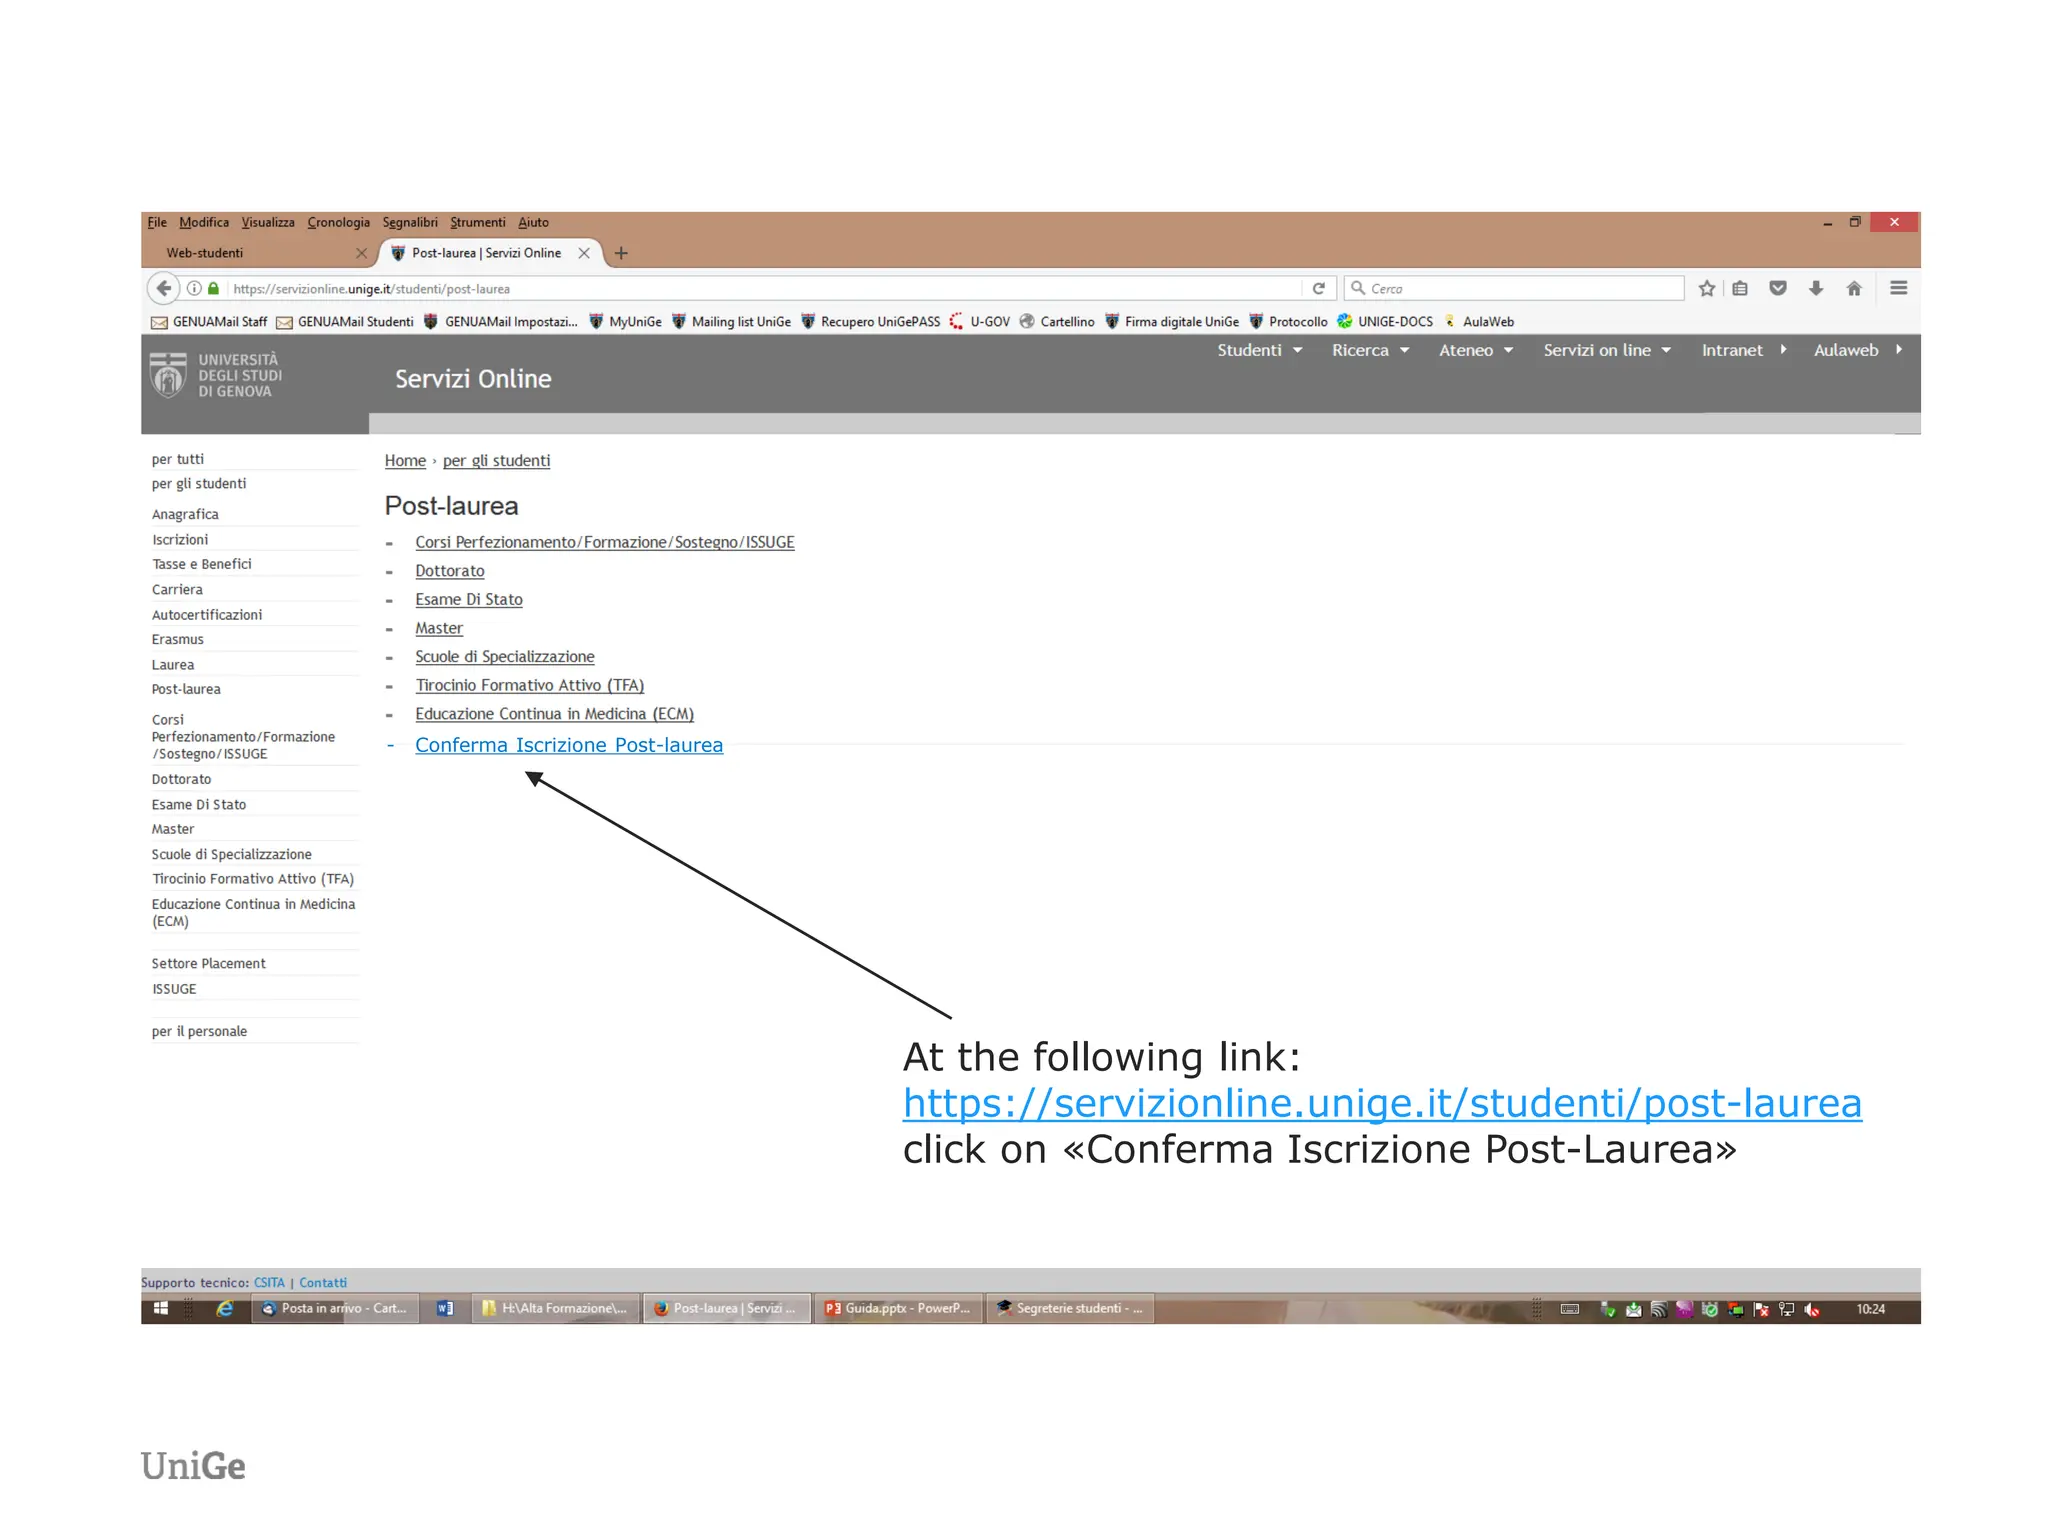Close the Post-laurea browser tab
The width and height of the screenshot is (2048, 1536).
tap(584, 253)
